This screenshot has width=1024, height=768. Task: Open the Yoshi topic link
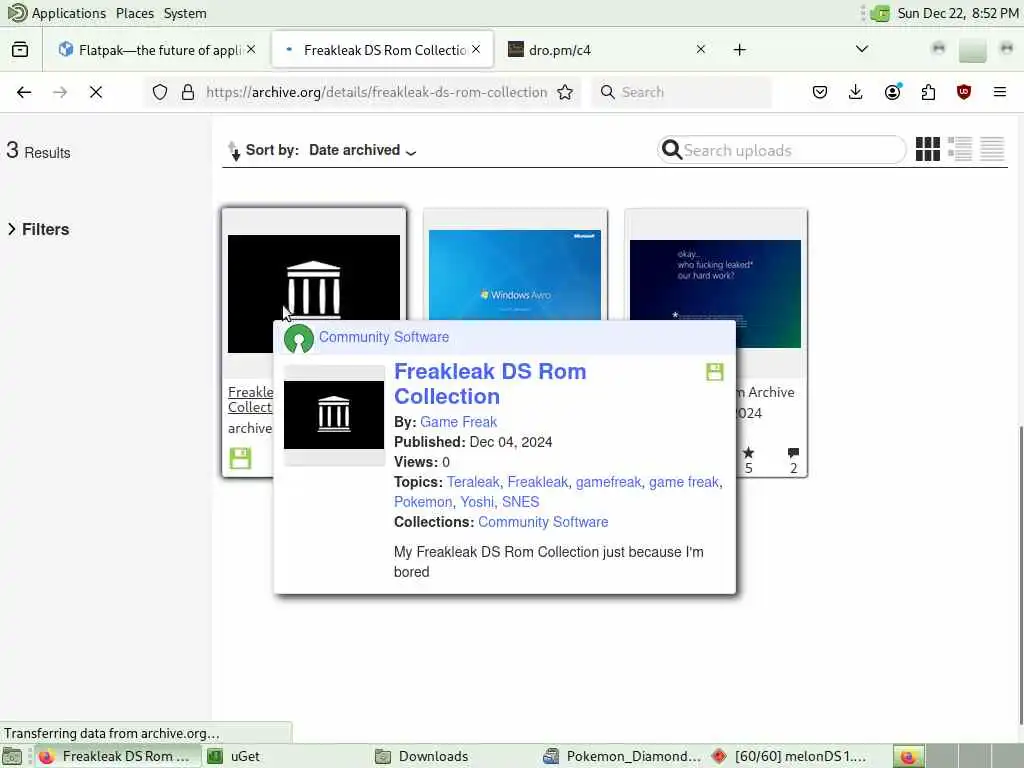(477, 502)
